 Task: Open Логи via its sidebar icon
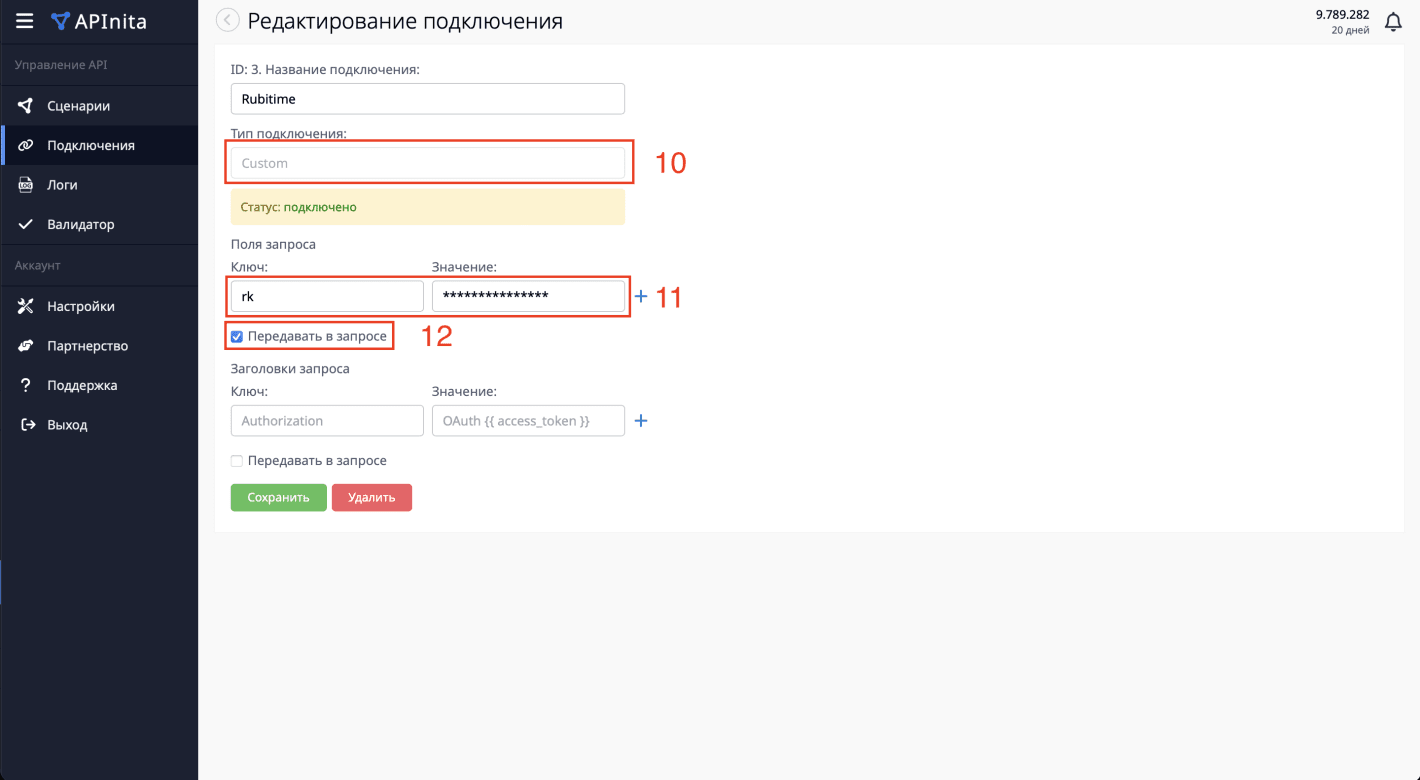27,184
